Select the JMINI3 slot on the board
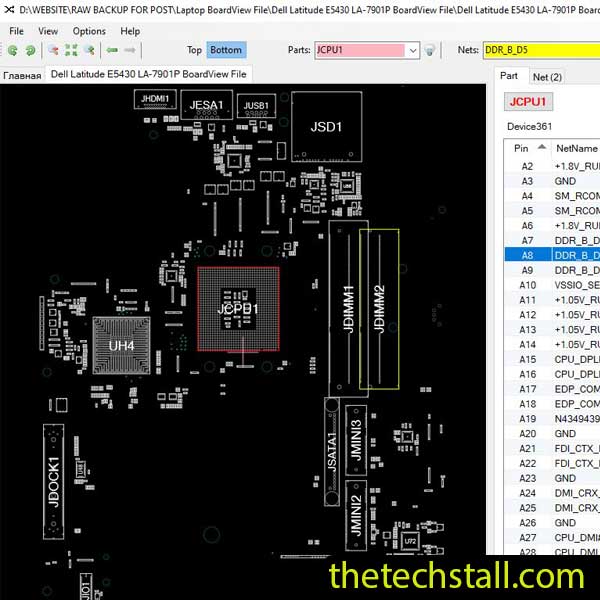 [x=356, y=440]
